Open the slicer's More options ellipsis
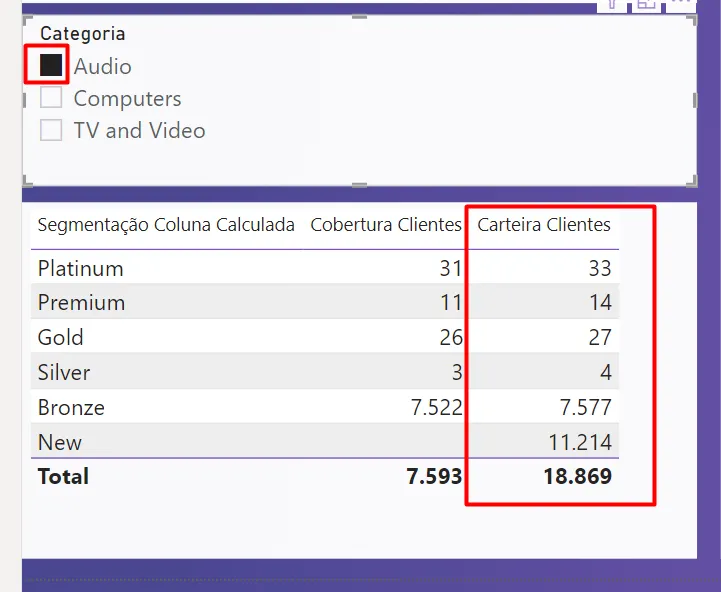The height and width of the screenshot is (592, 721). [x=682, y=3]
